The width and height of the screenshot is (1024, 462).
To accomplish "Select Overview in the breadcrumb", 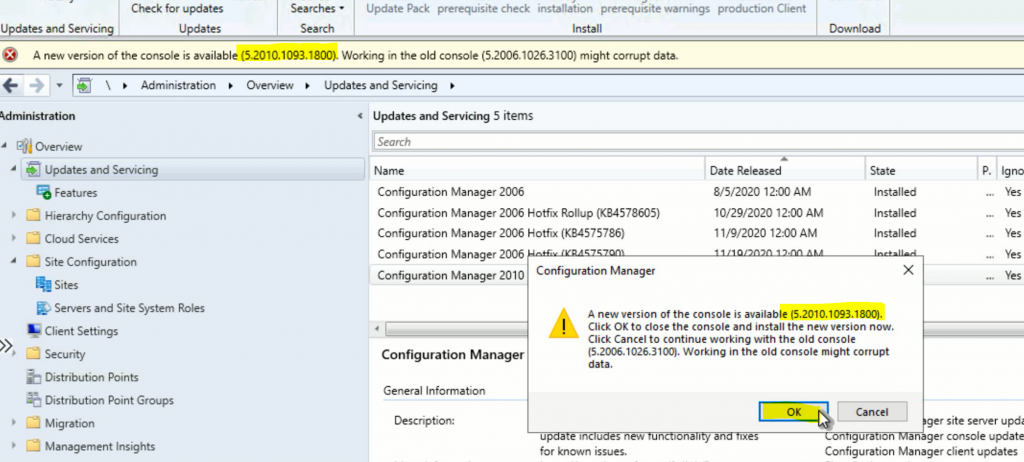I will (x=270, y=86).
